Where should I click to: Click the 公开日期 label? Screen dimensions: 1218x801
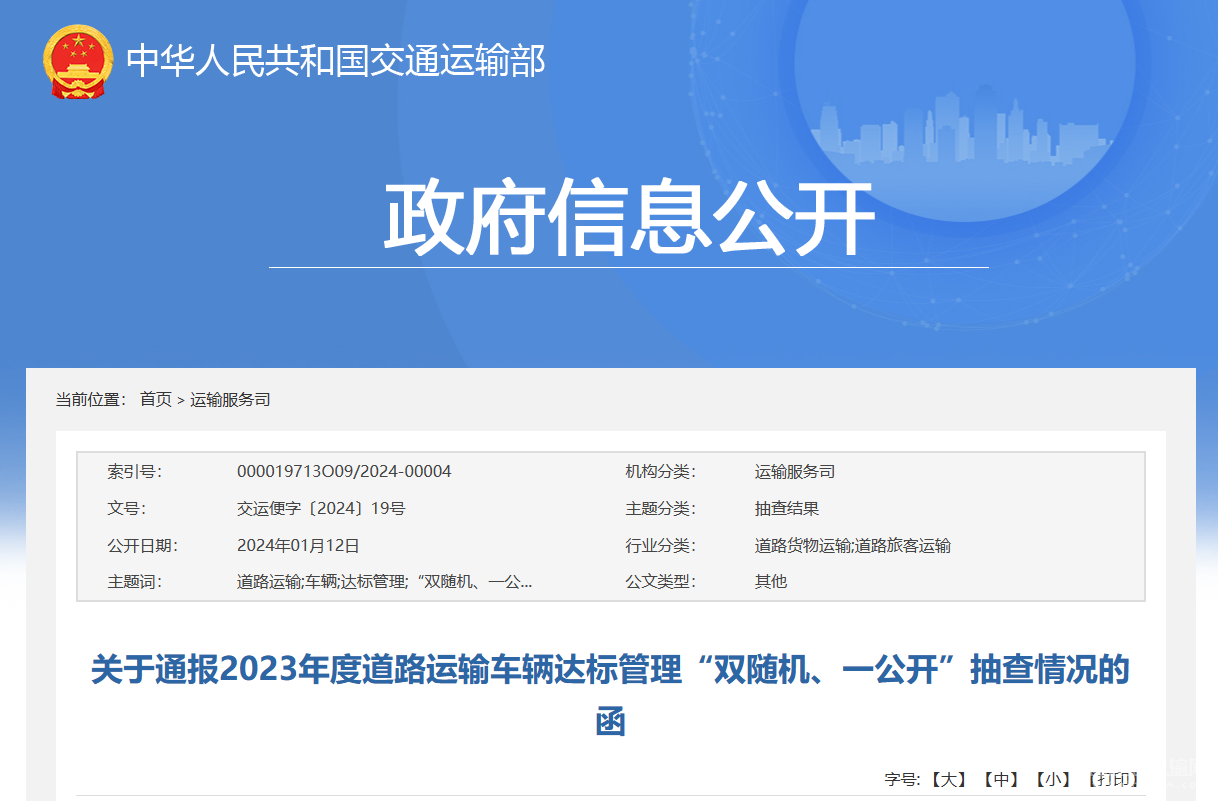tap(143, 545)
